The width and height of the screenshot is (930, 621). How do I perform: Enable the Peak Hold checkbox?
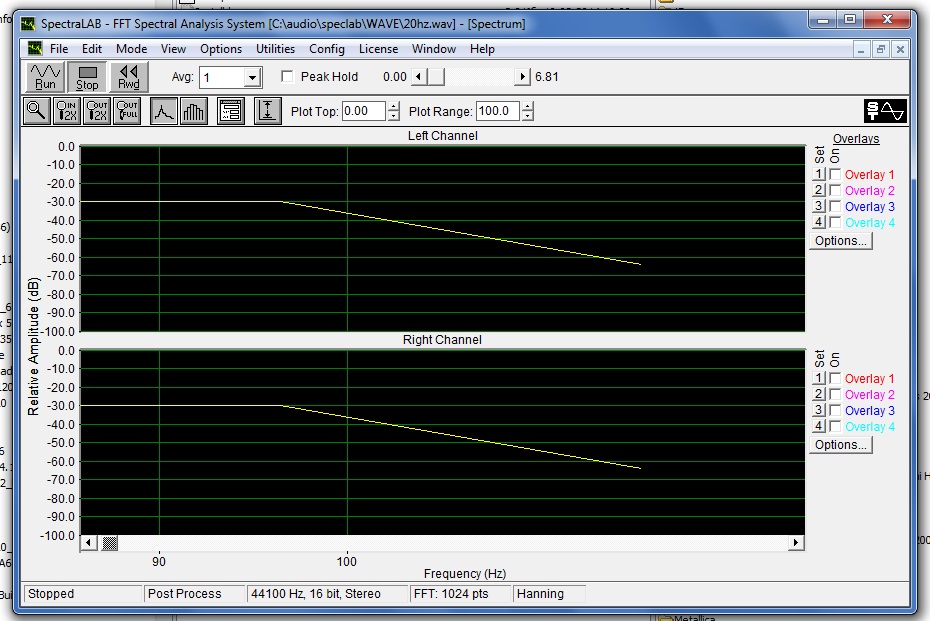288,77
